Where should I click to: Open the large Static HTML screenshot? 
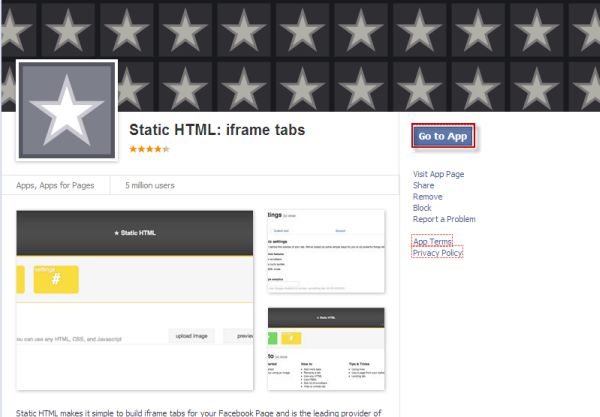(x=135, y=300)
